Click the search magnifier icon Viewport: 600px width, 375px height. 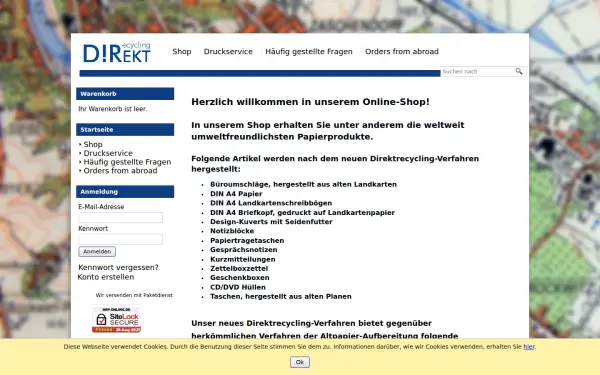519,71
